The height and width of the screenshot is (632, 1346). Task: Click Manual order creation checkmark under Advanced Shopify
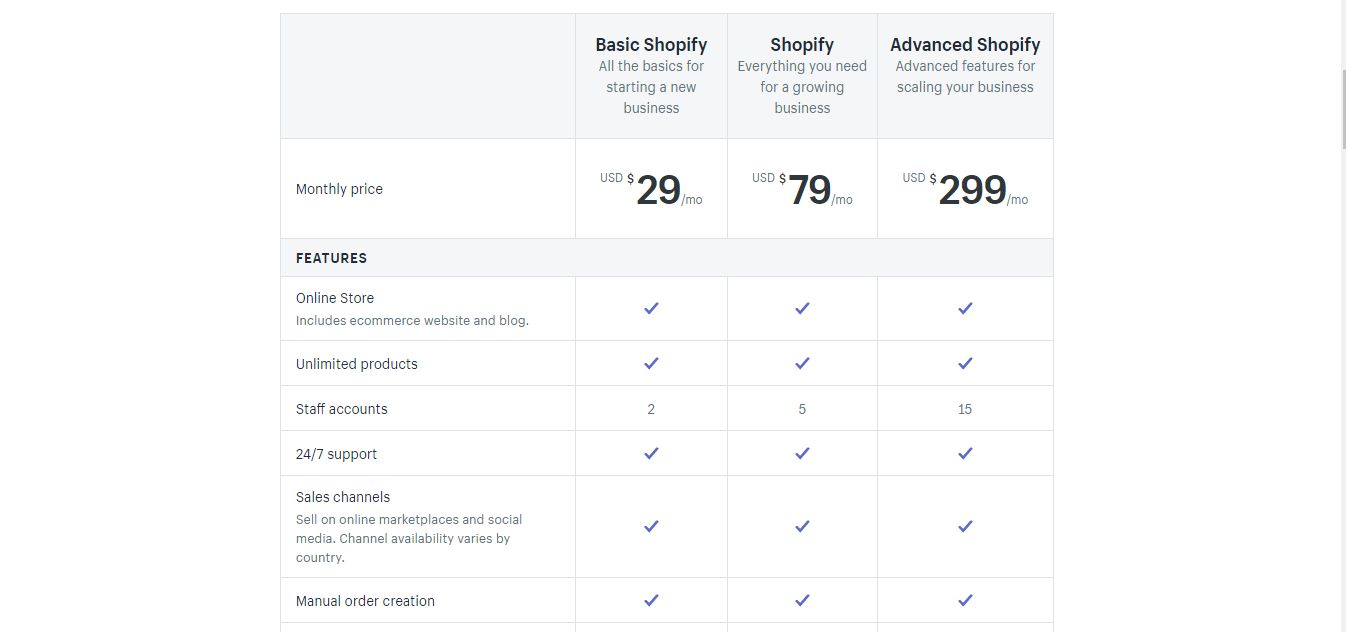pyautogui.click(x=965, y=600)
